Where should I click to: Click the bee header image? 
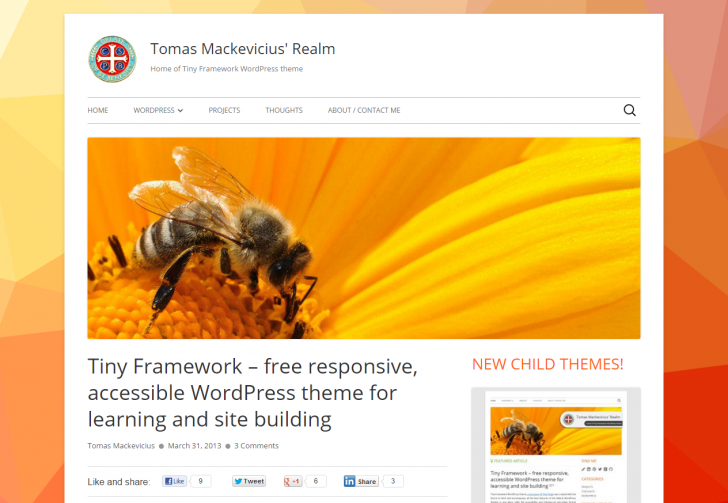pos(364,238)
